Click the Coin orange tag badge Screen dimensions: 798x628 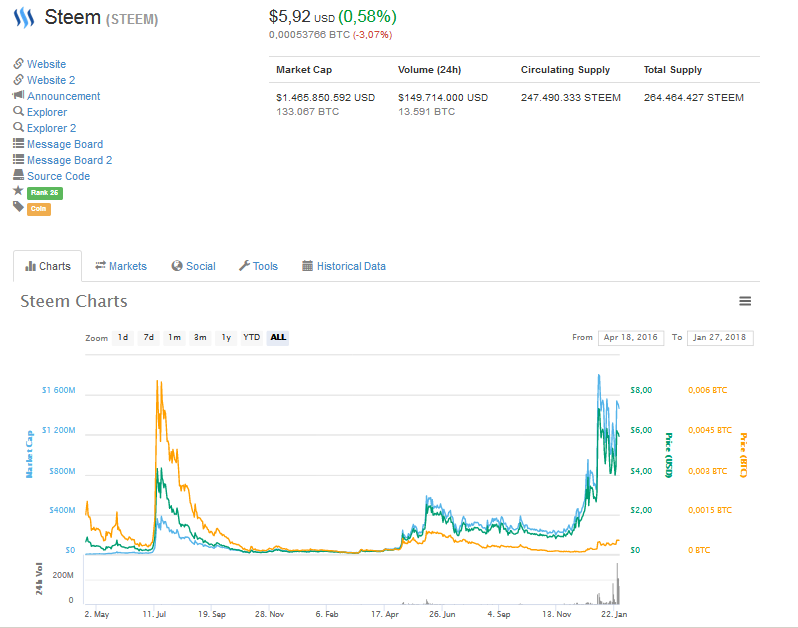pos(39,209)
